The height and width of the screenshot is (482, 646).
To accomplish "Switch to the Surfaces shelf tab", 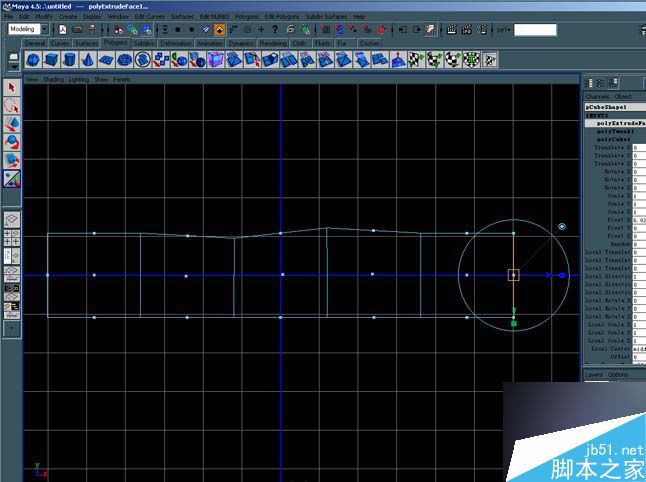I will [x=87, y=43].
